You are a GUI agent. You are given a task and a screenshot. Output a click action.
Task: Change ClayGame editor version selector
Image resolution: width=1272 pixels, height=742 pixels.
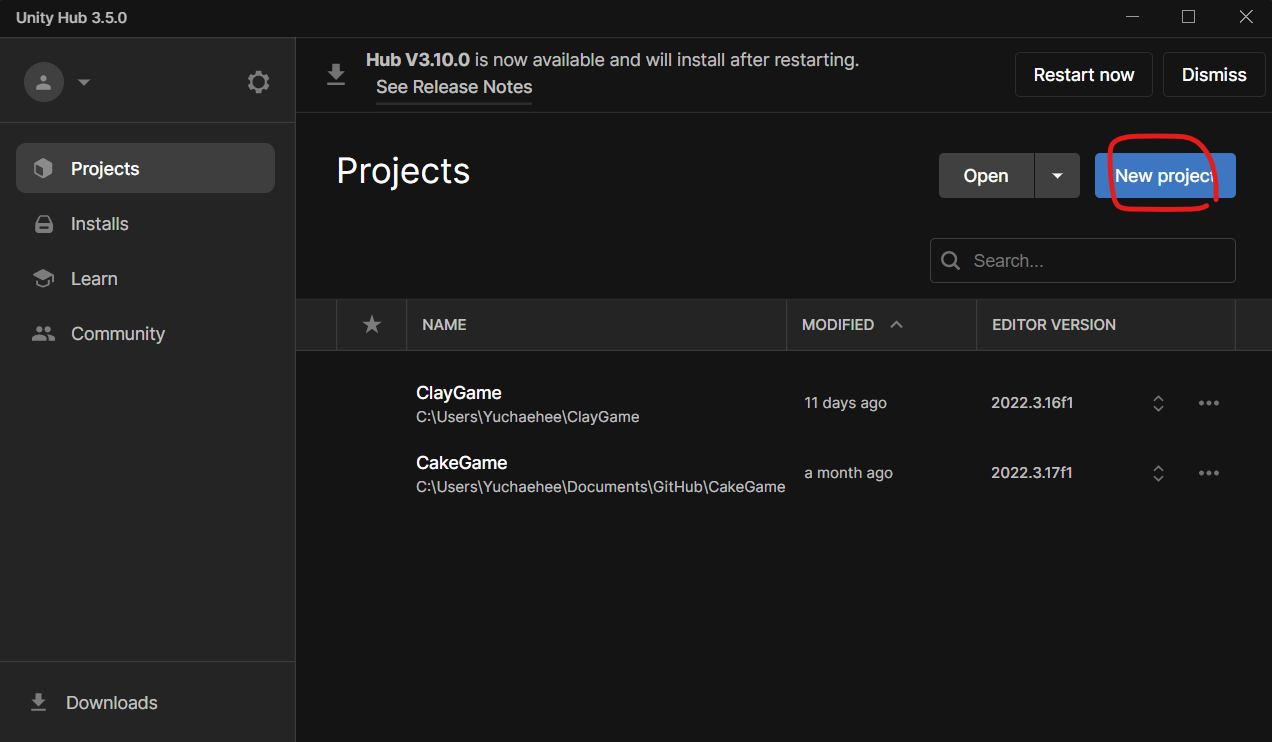(x=1158, y=403)
